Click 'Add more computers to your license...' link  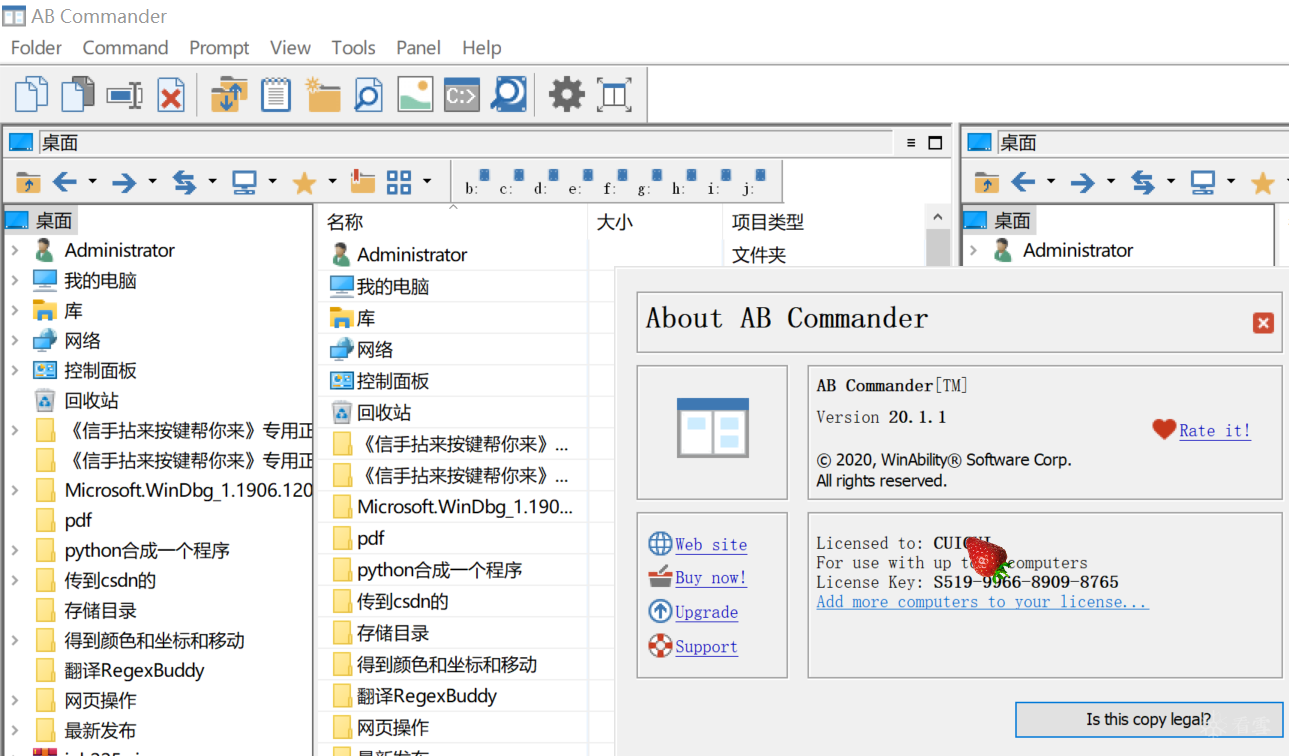point(982,602)
